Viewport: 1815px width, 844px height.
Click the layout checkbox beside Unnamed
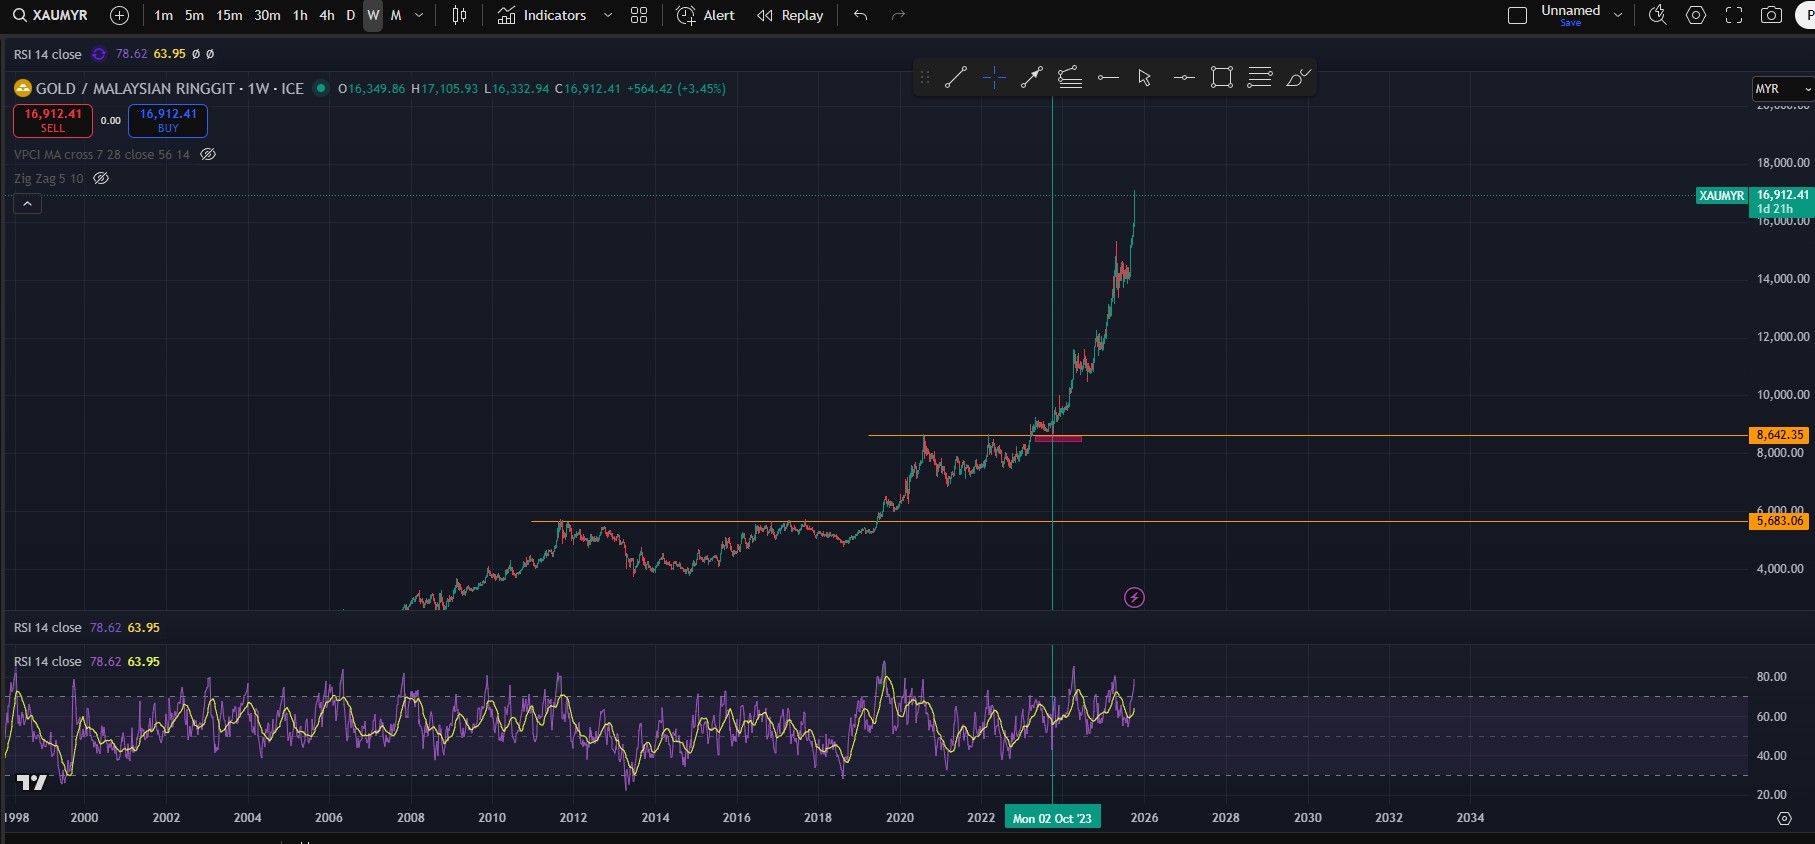[1517, 15]
